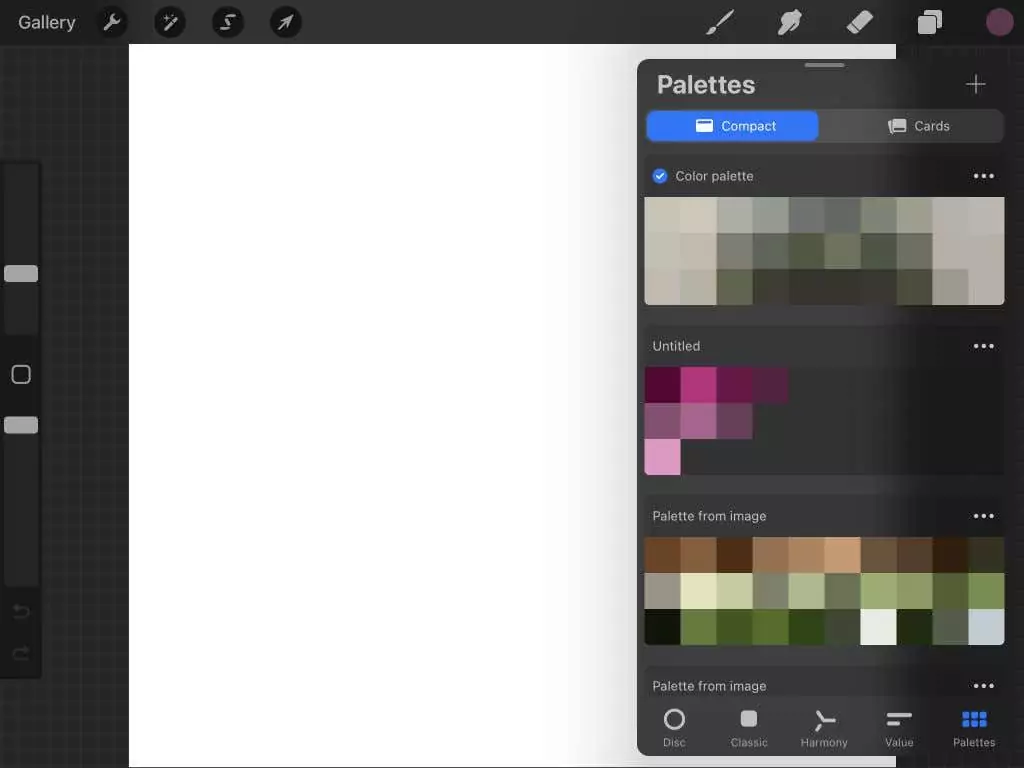This screenshot has width=1024, height=768.
Task: Add a new palette with plus icon
Action: (x=976, y=84)
